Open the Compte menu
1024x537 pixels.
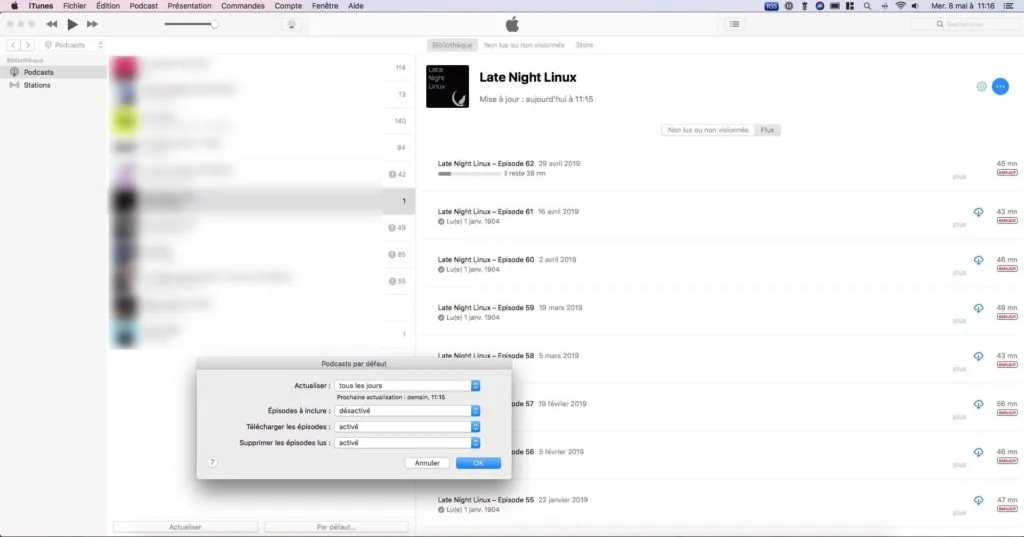288,6
